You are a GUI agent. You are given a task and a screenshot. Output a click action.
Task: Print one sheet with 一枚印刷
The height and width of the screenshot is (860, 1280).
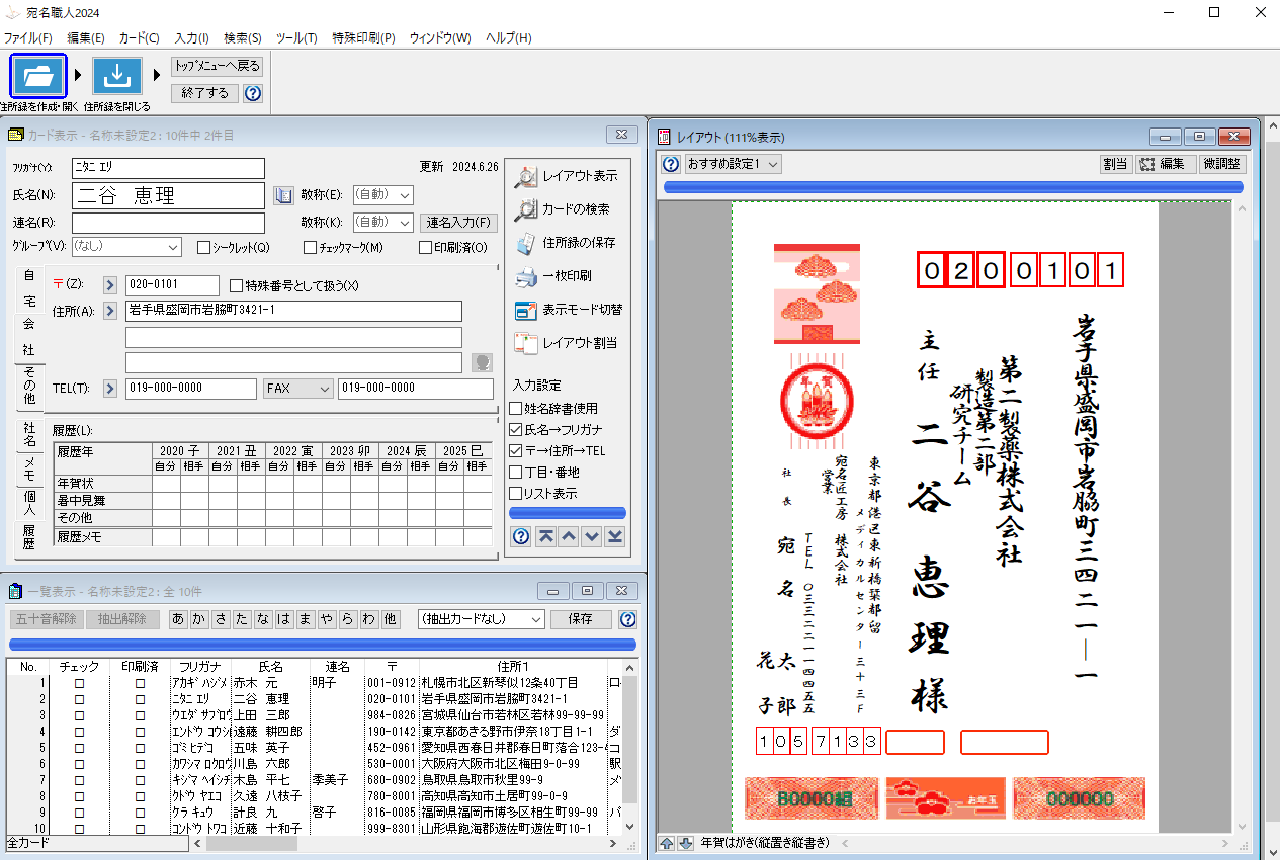tap(553, 276)
